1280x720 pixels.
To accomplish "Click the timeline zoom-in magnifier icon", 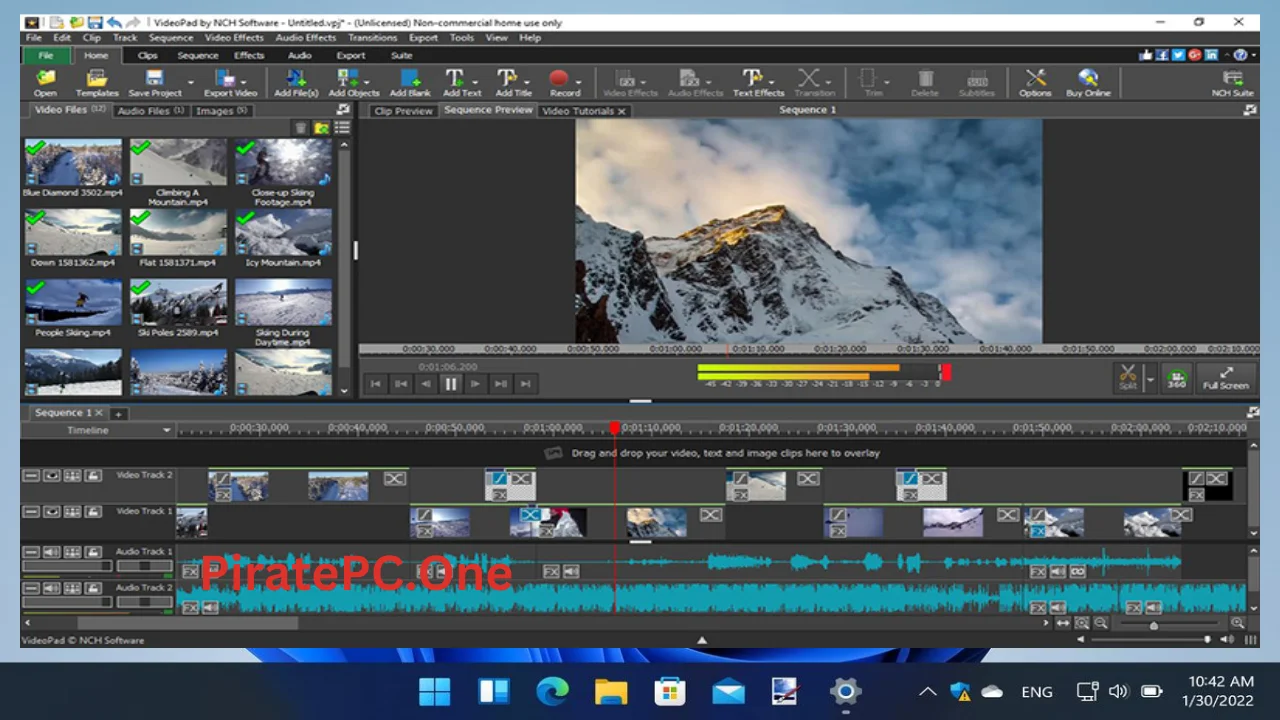I will [1237, 623].
